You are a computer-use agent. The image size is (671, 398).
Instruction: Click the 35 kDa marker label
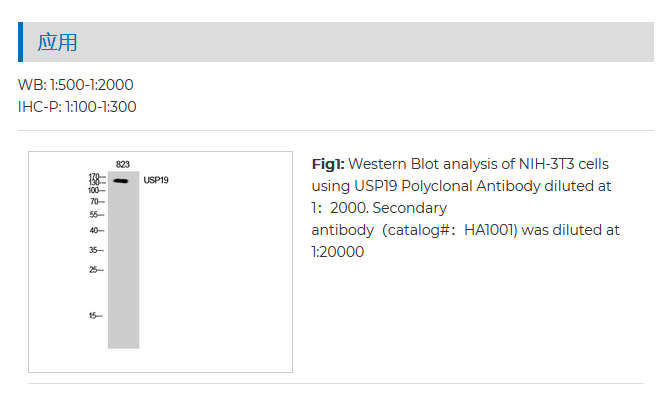pos(94,250)
